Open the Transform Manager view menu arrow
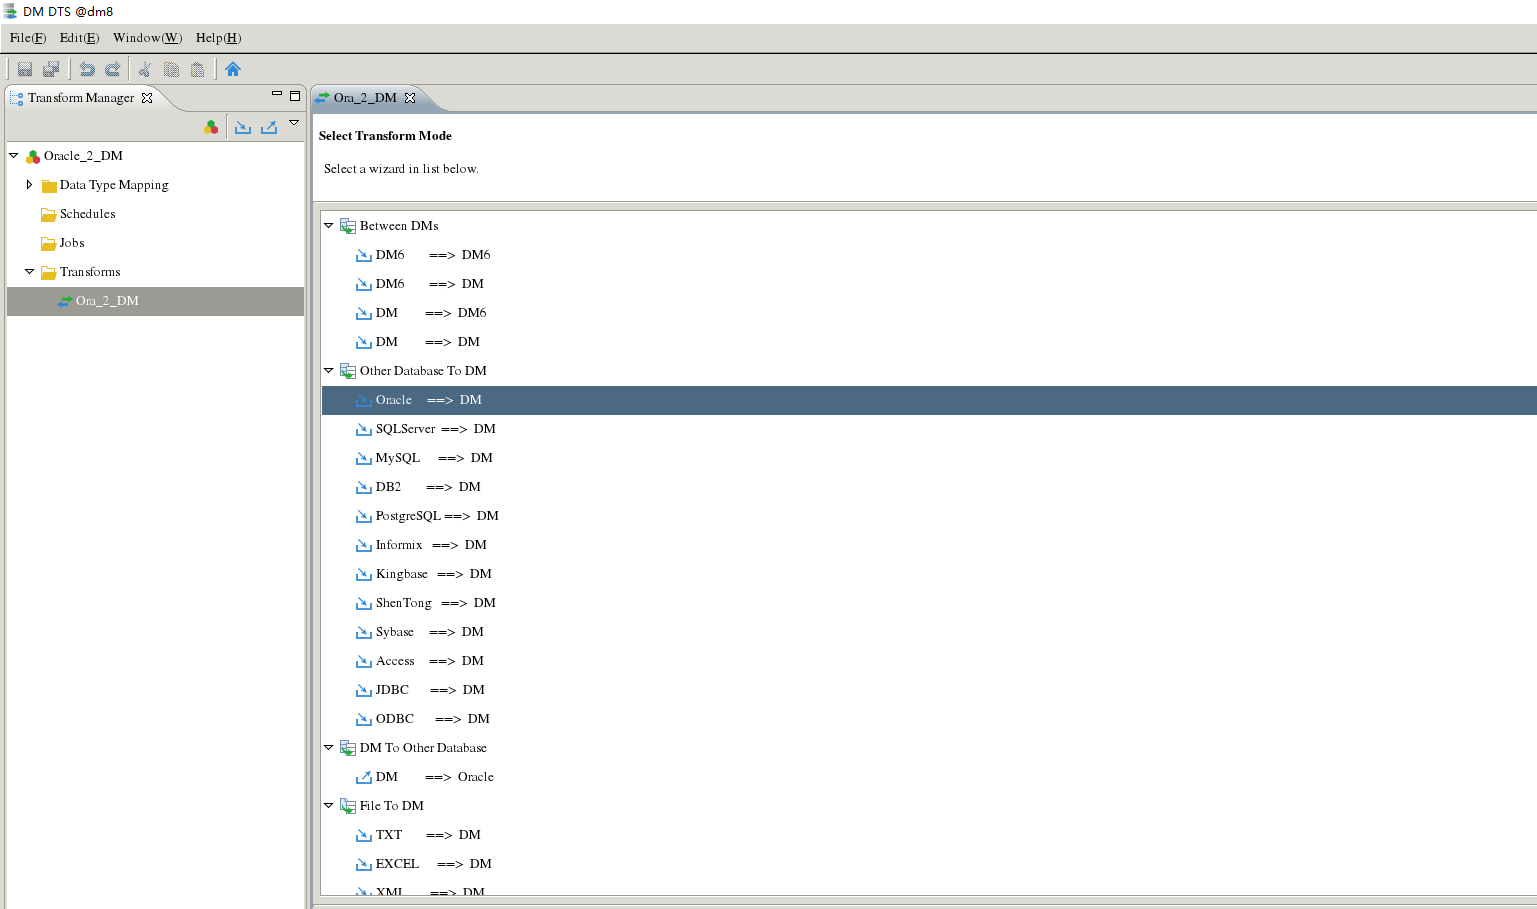The image size is (1537, 909). 294,123
